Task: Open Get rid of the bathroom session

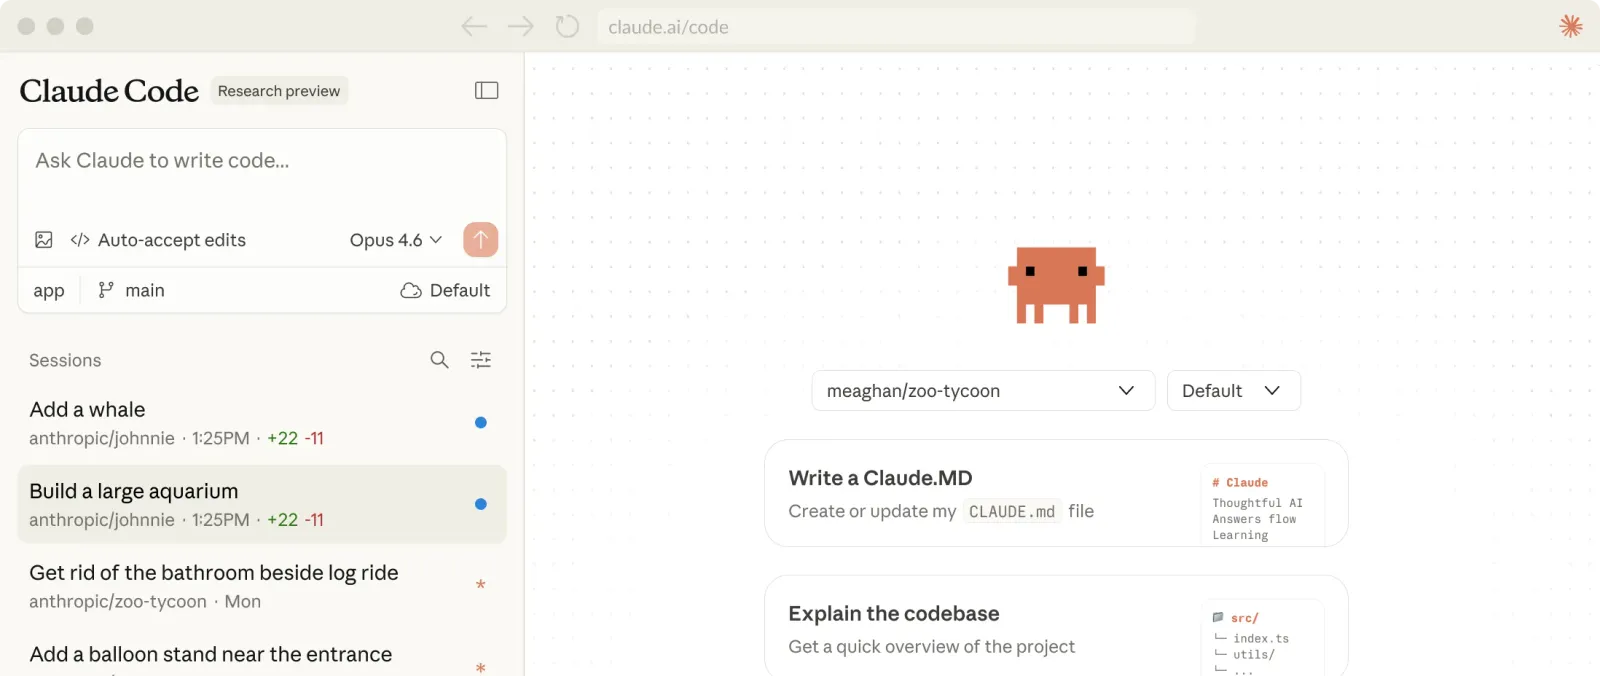Action: 262,586
